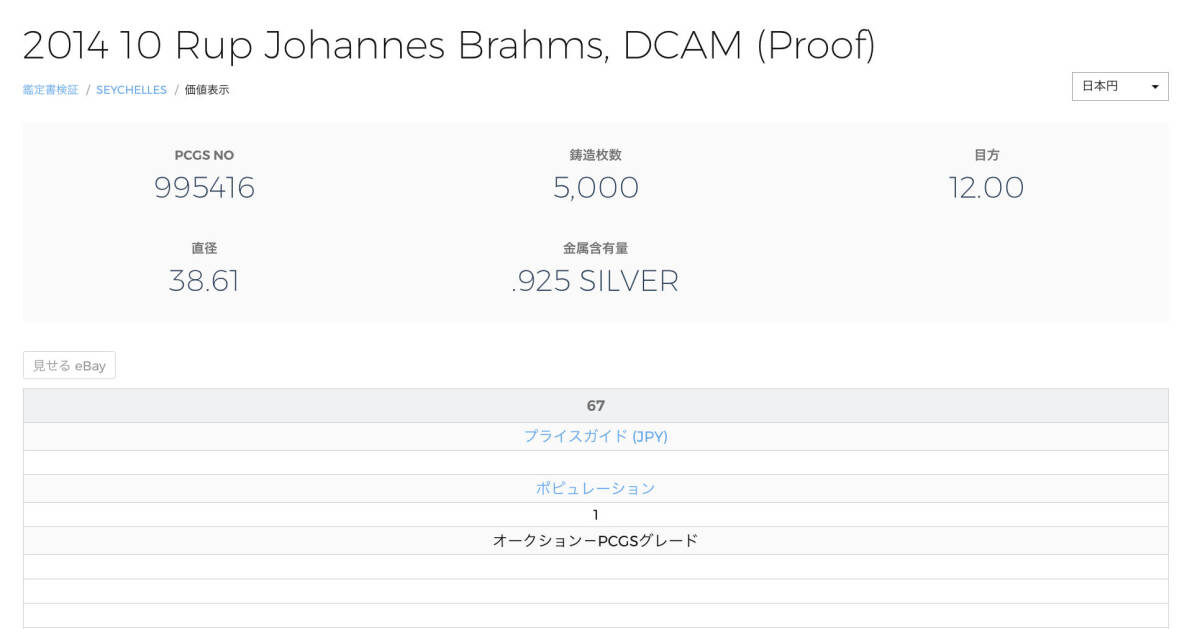1200x629 pixels.
Task: Click the 価値表示 breadcrumb item
Action: (207, 90)
